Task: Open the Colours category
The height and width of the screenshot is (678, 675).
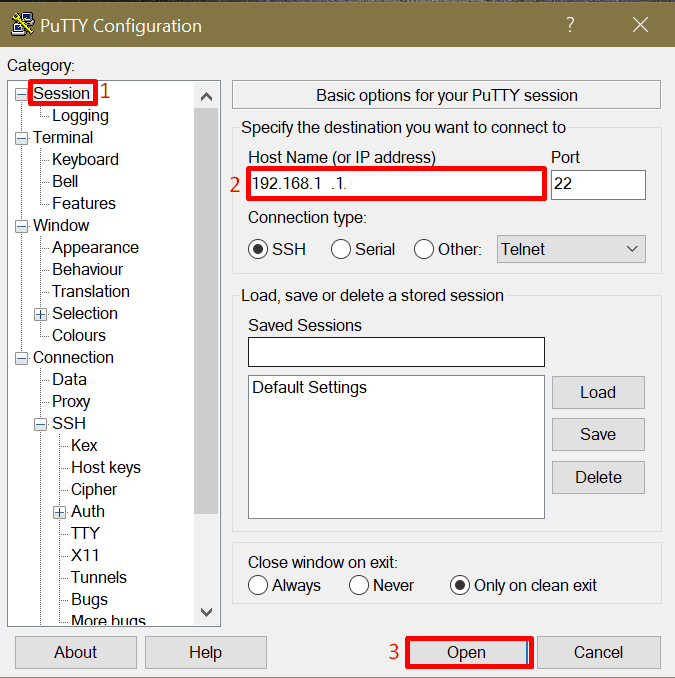Action: [79, 336]
